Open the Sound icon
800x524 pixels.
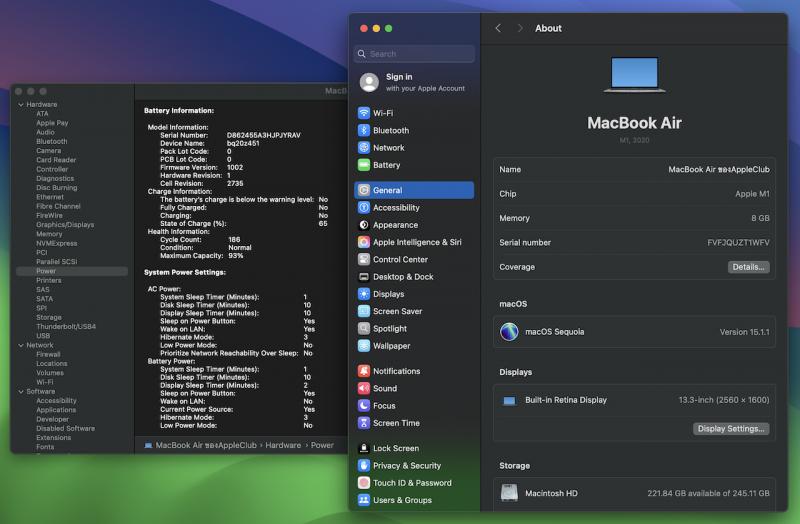click(x=364, y=388)
